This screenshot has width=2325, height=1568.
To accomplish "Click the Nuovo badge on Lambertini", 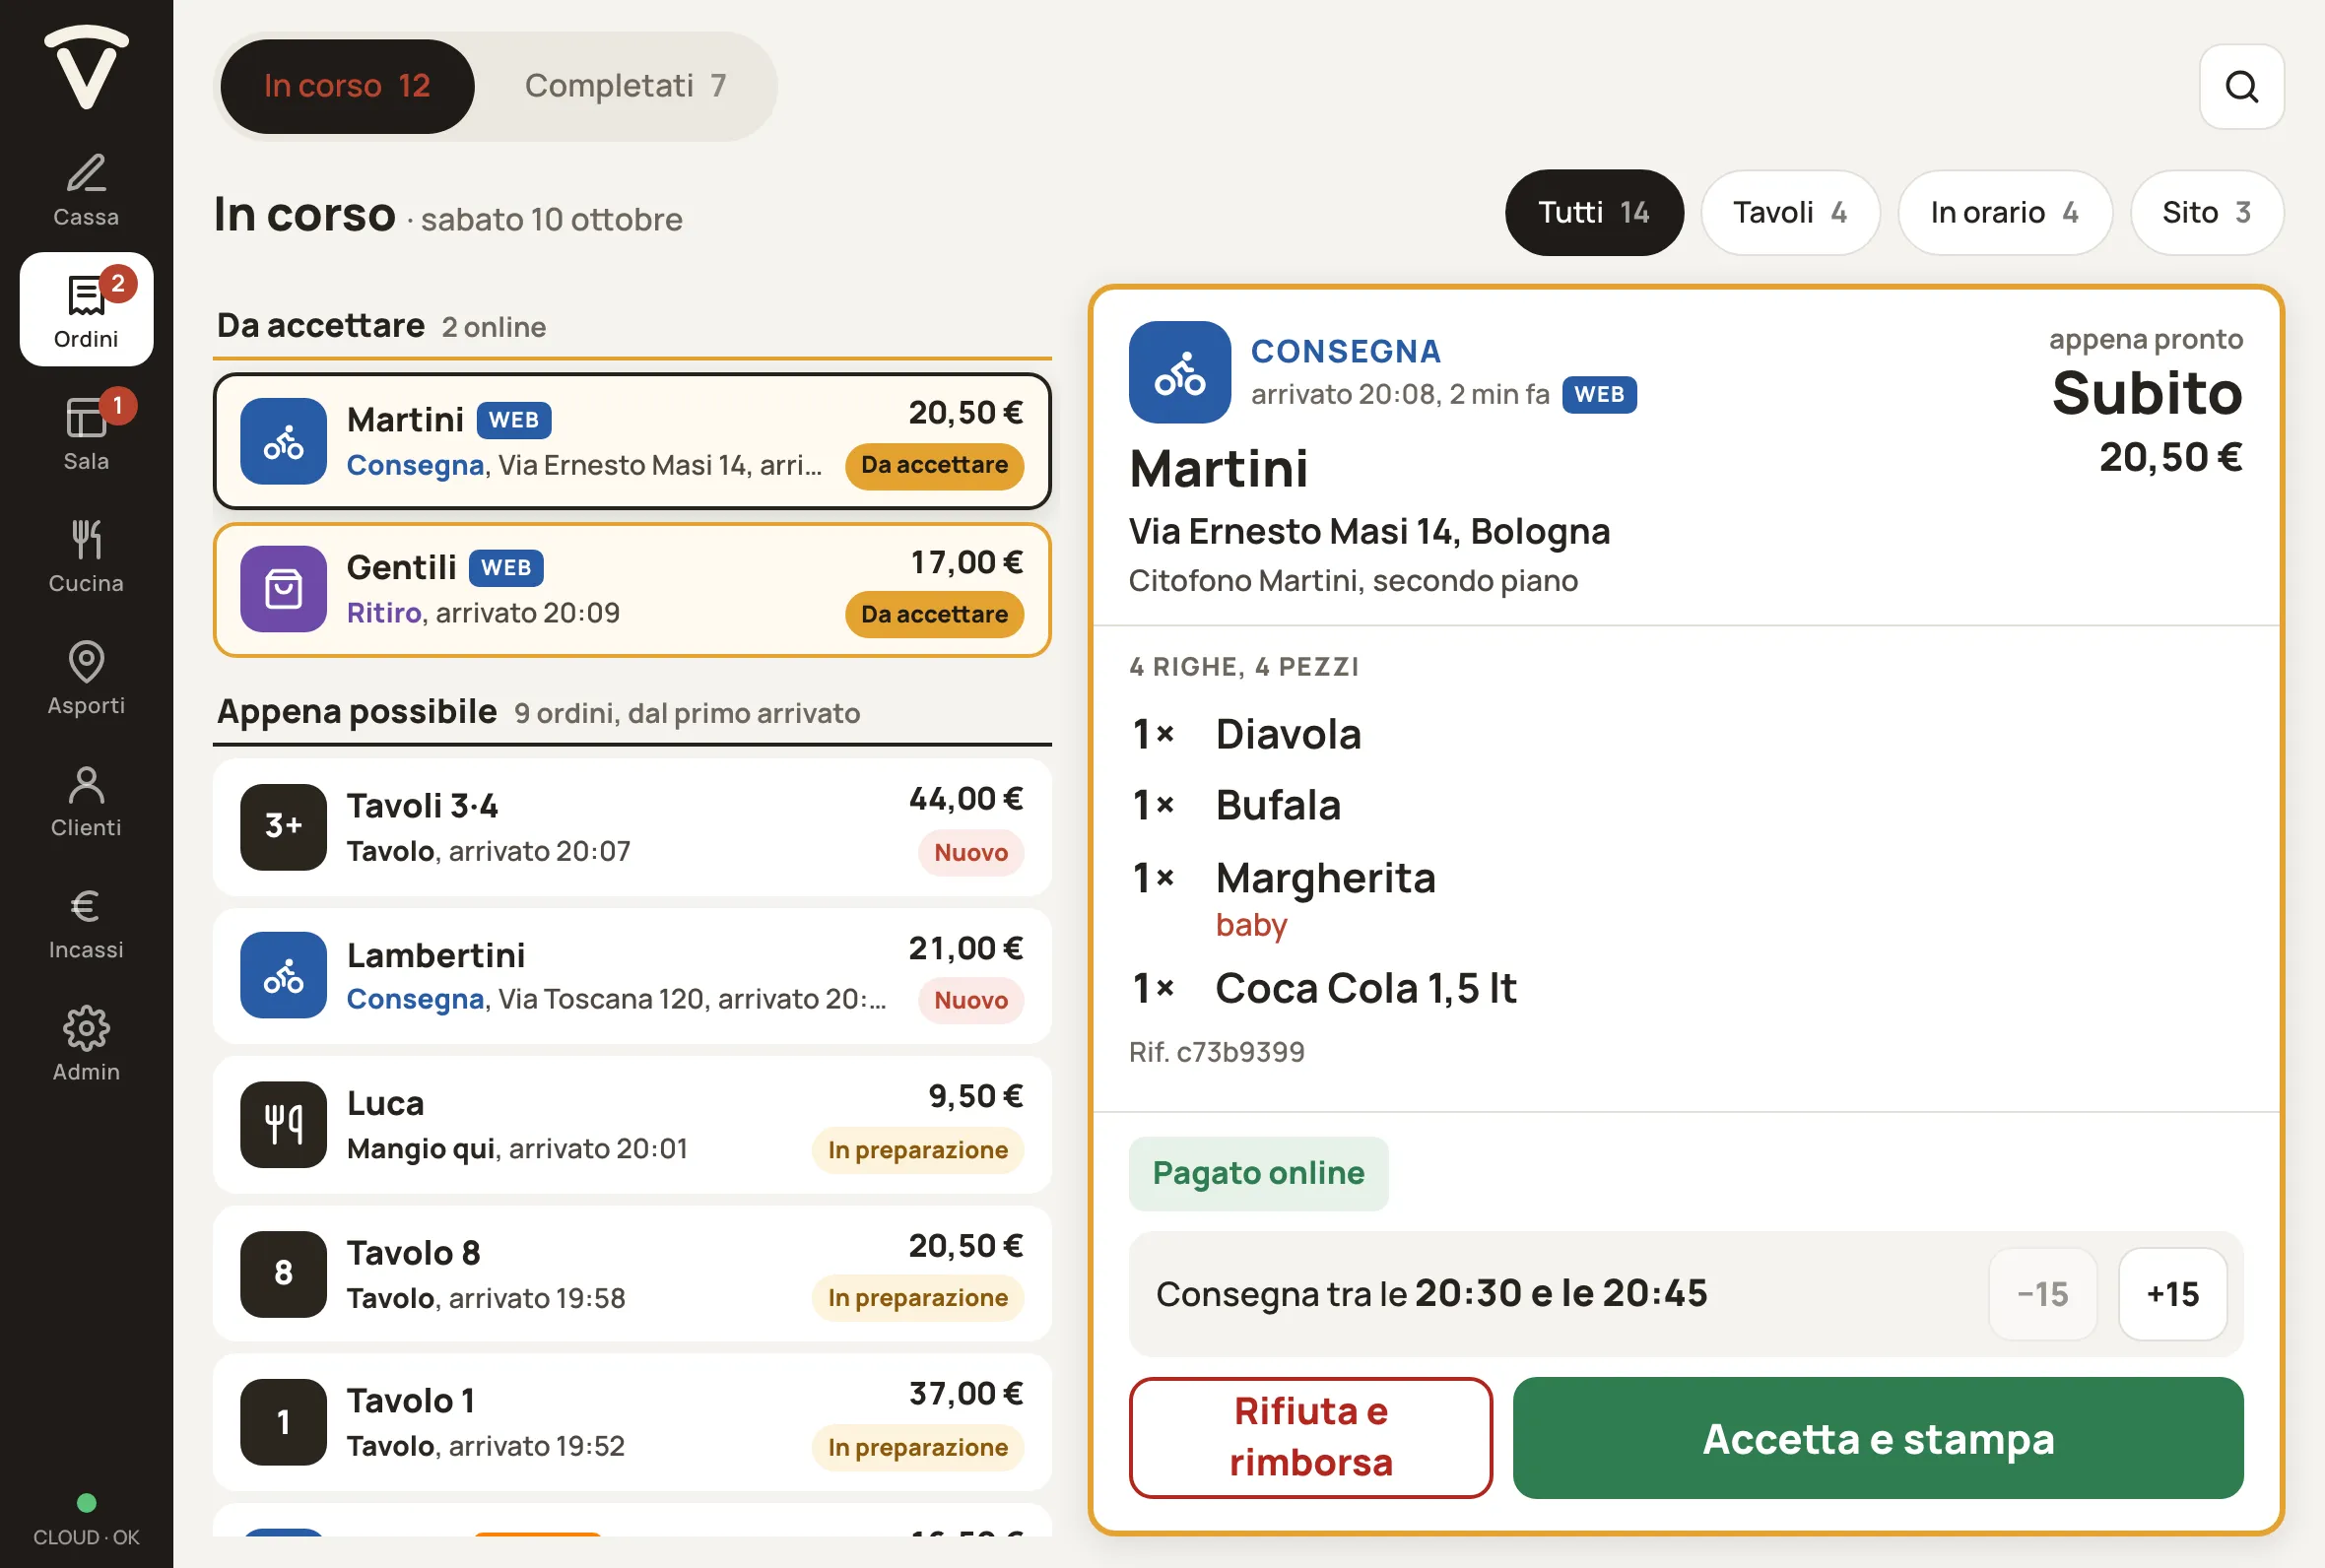I will pyautogui.click(x=970, y=1000).
